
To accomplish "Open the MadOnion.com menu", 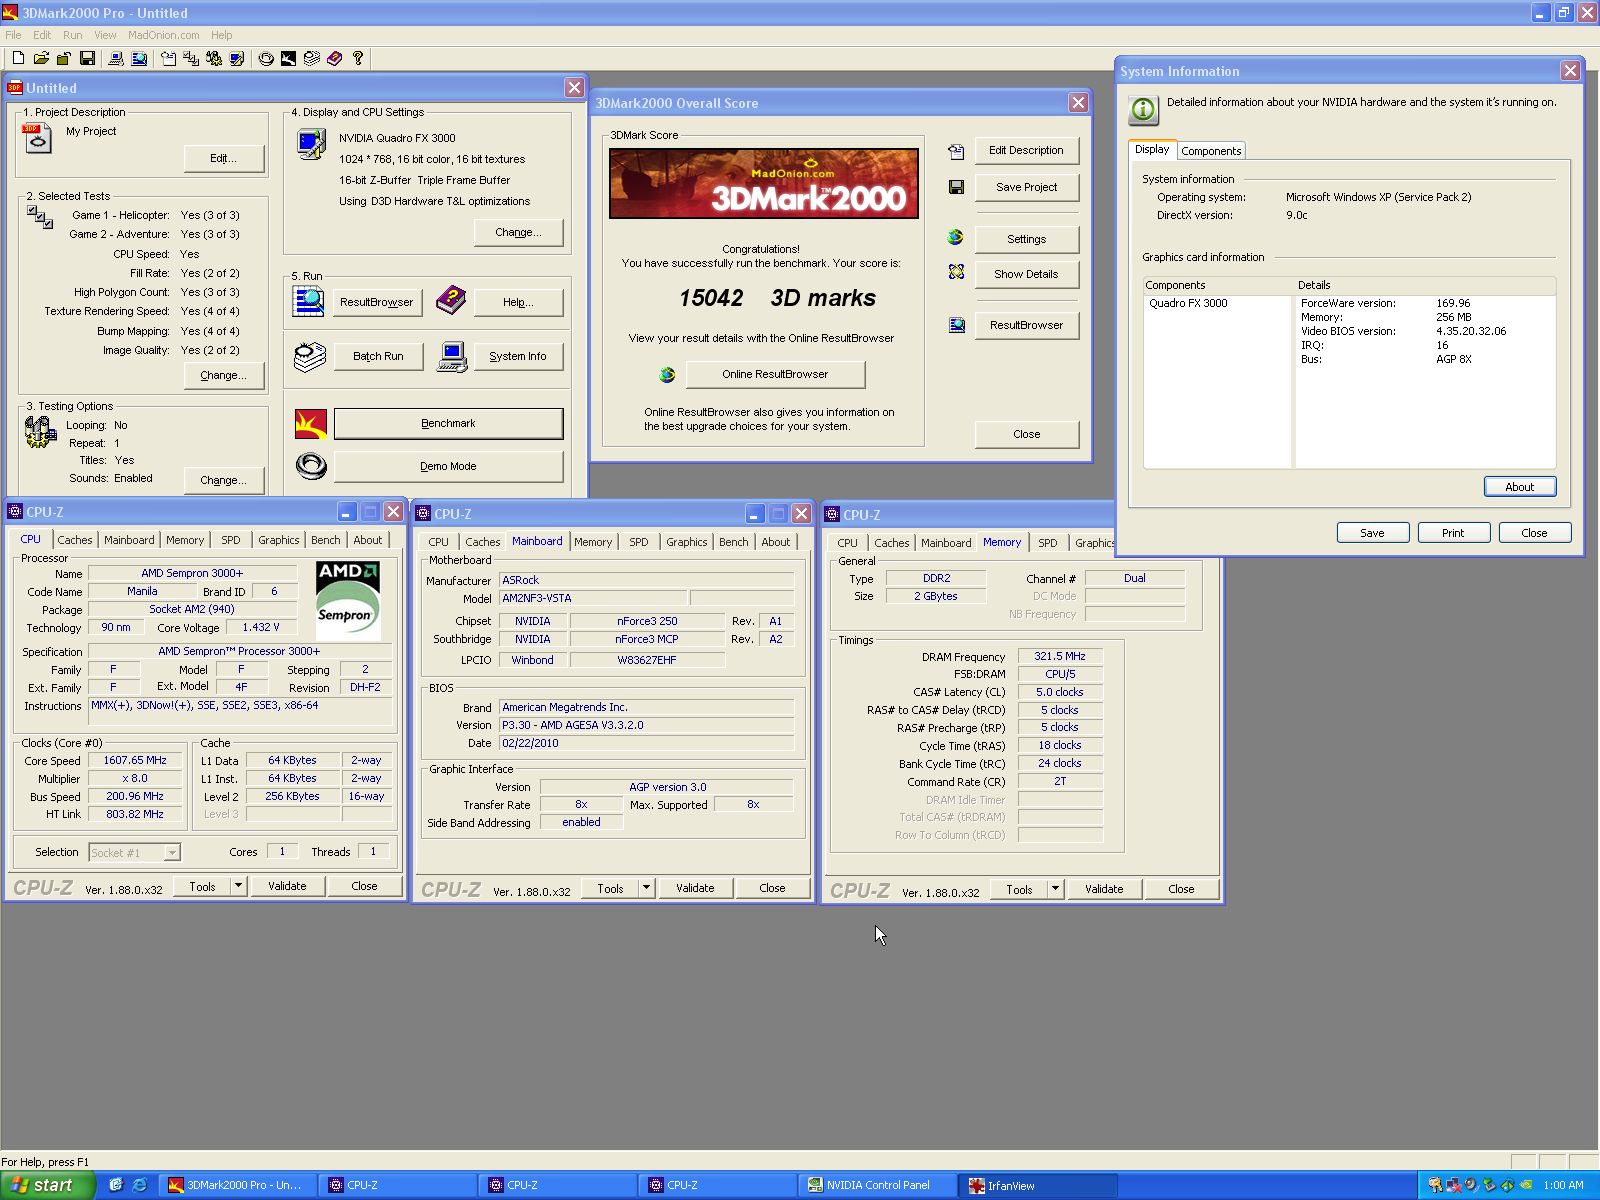I will pos(164,35).
